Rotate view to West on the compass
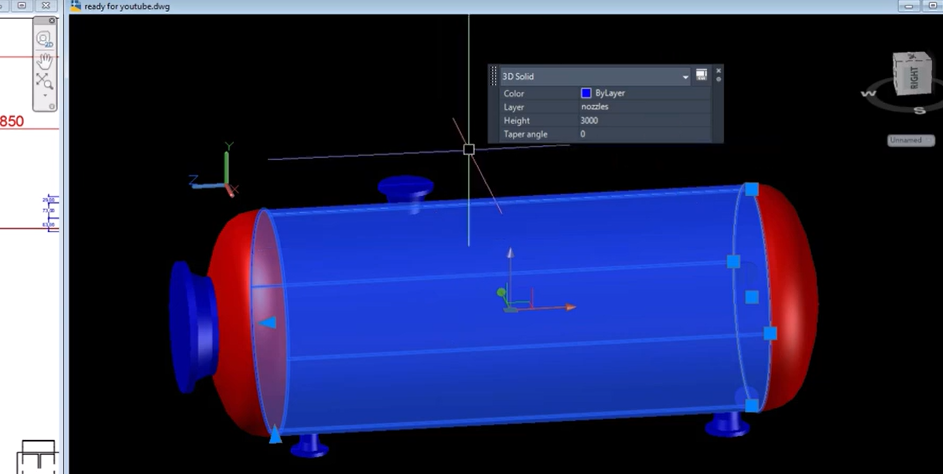 [868, 94]
